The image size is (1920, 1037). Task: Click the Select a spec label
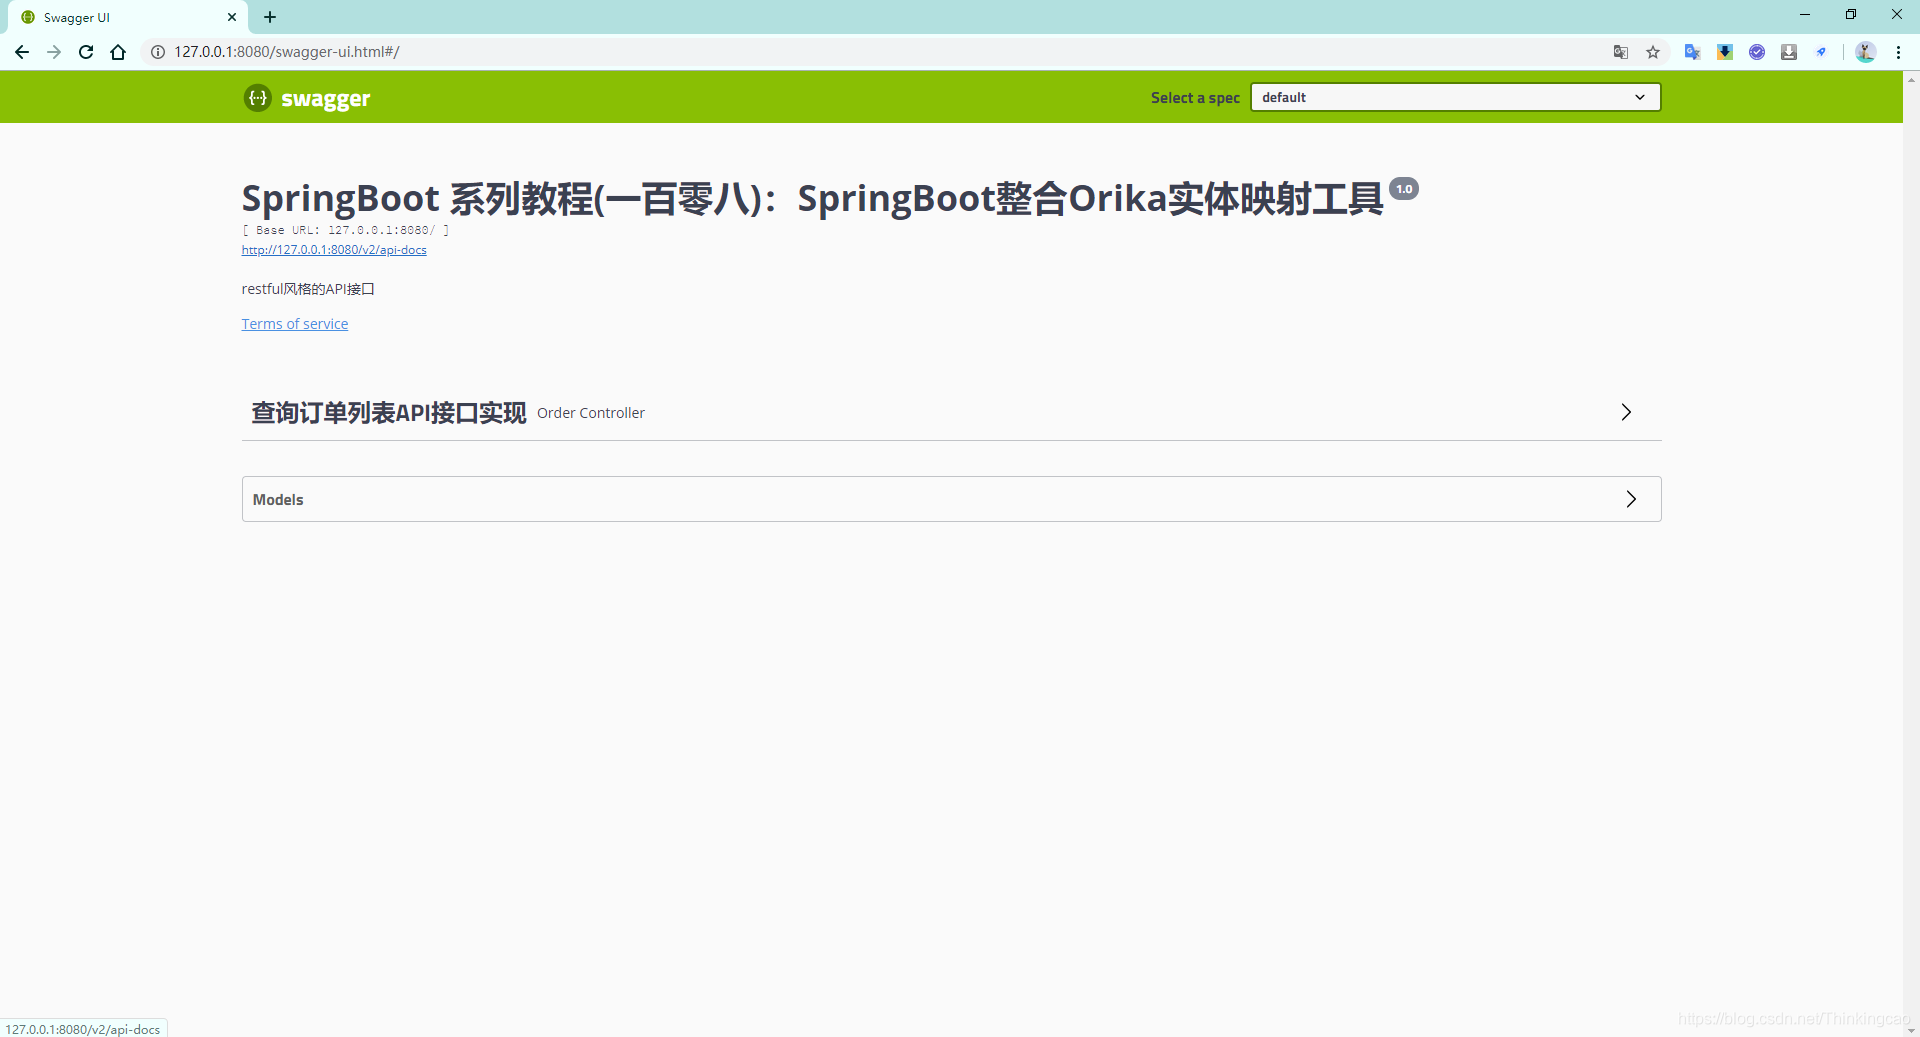(x=1195, y=98)
